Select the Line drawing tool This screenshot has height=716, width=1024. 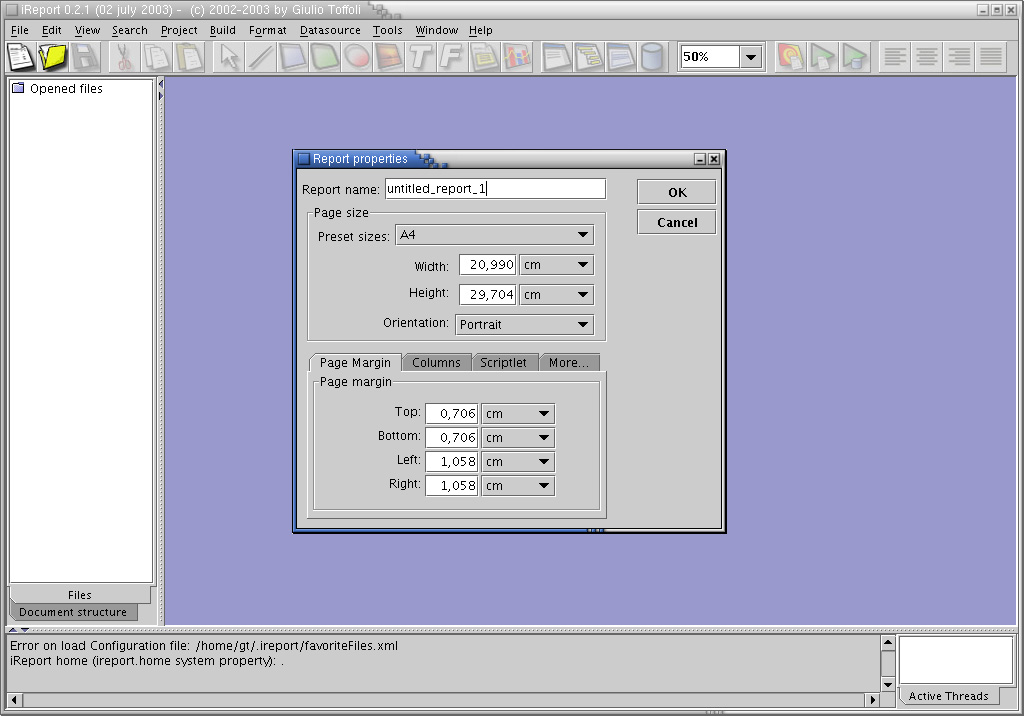point(261,57)
